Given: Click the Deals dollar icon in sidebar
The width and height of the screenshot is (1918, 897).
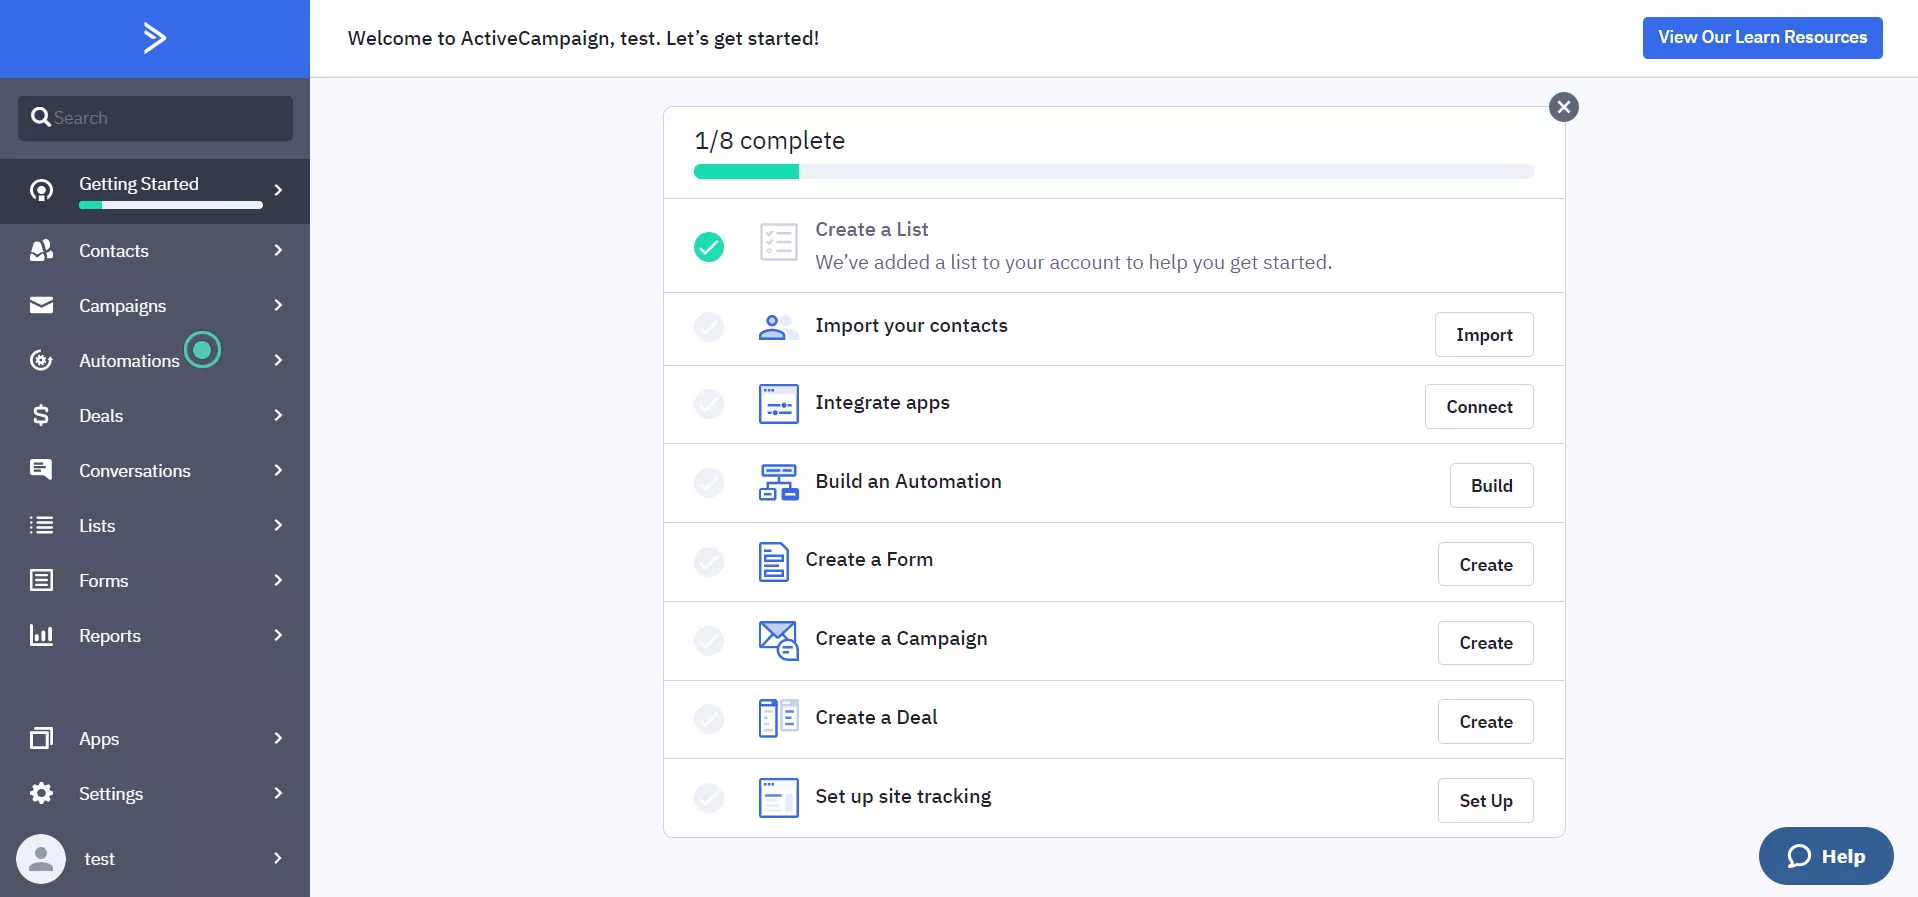Looking at the screenshot, I should pyautogui.click(x=41, y=415).
